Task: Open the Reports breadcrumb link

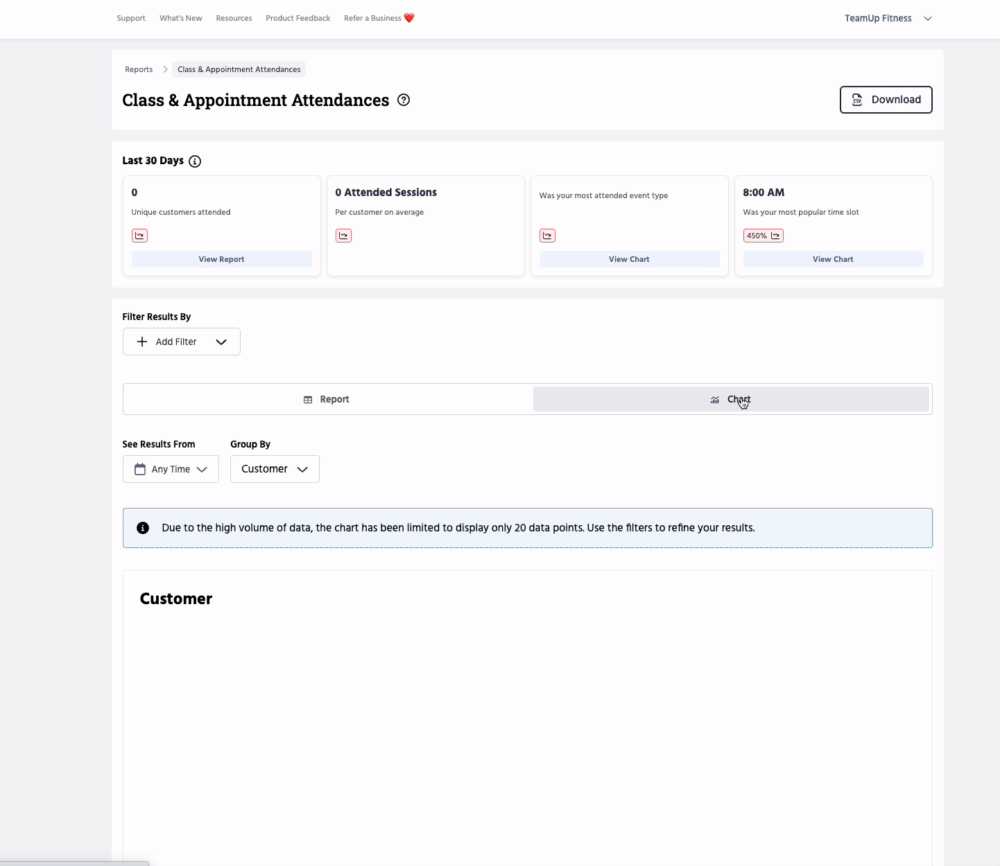Action: tap(139, 70)
